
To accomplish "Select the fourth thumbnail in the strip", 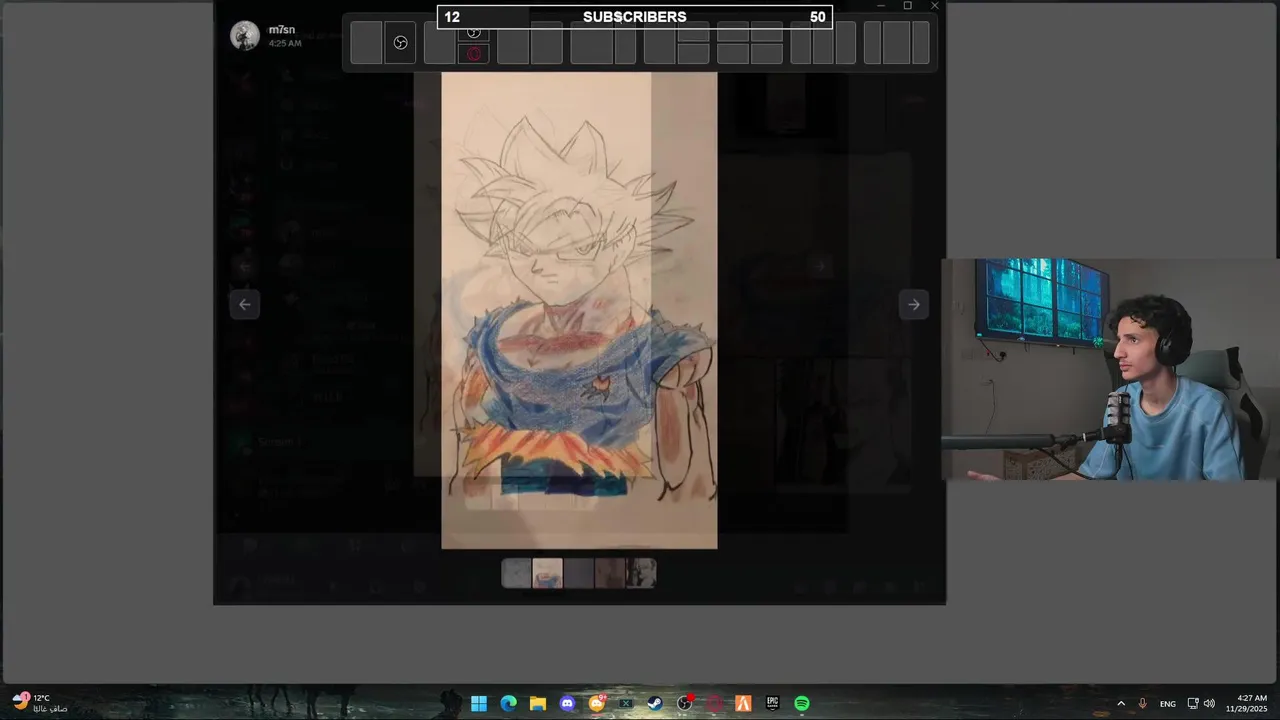I will point(610,573).
